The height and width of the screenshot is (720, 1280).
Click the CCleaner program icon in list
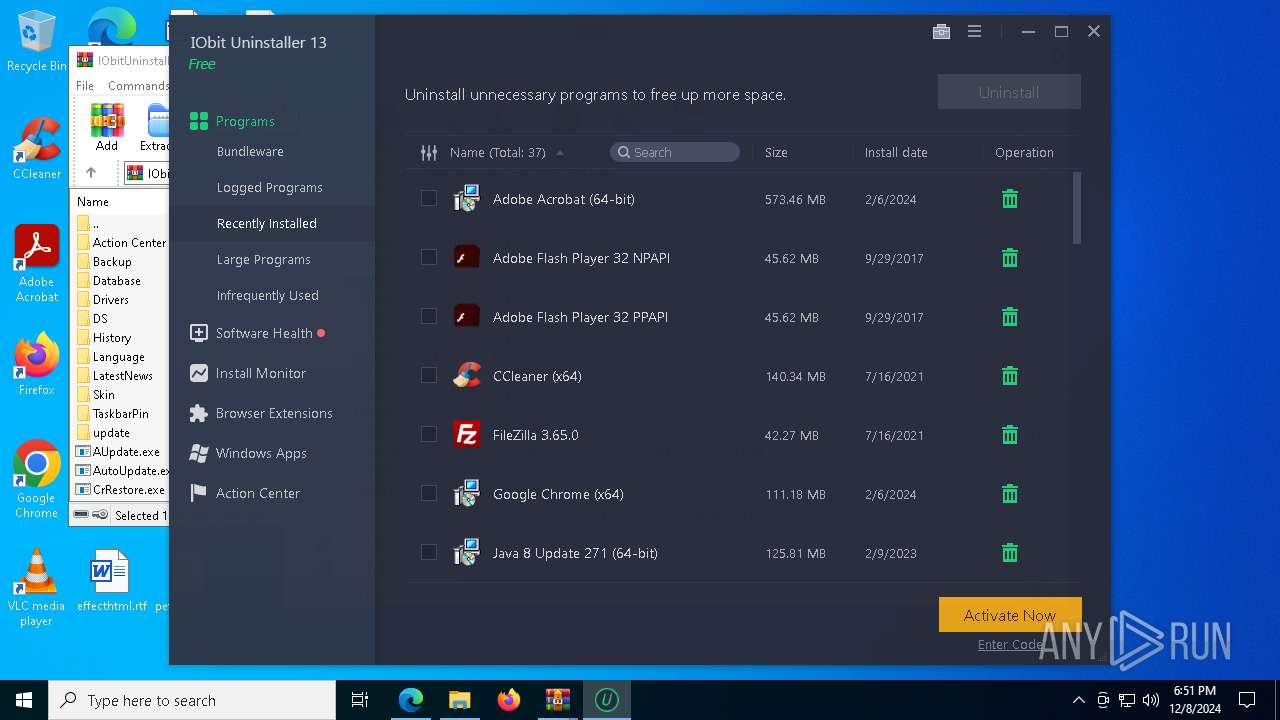pos(466,376)
